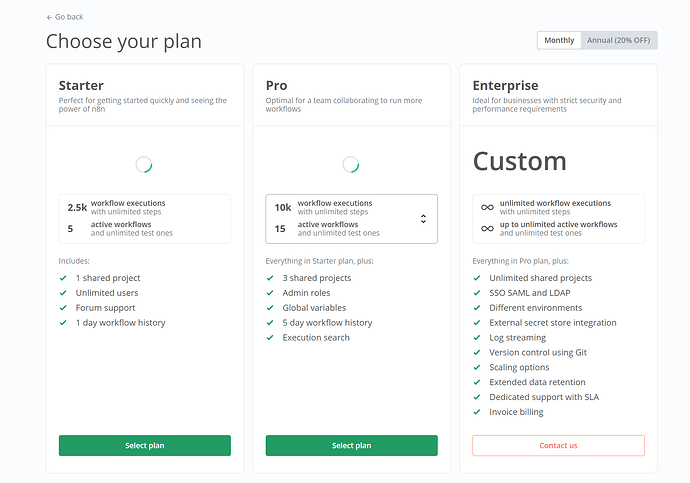The width and height of the screenshot is (690, 483).
Task: Click the Enterprise plan heading
Action: pyautogui.click(x=505, y=85)
